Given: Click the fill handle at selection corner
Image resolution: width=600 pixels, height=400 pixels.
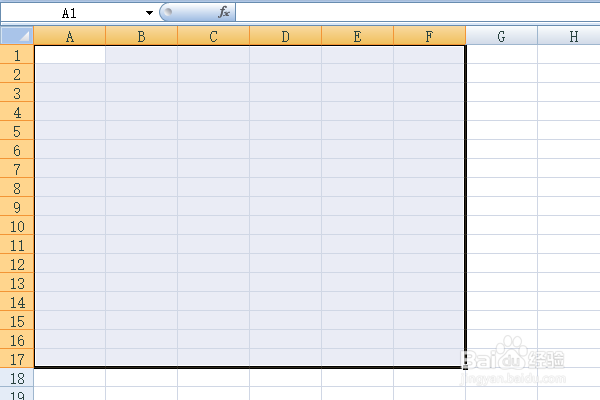Looking at the screenshot, I should (x=465, y=367).
